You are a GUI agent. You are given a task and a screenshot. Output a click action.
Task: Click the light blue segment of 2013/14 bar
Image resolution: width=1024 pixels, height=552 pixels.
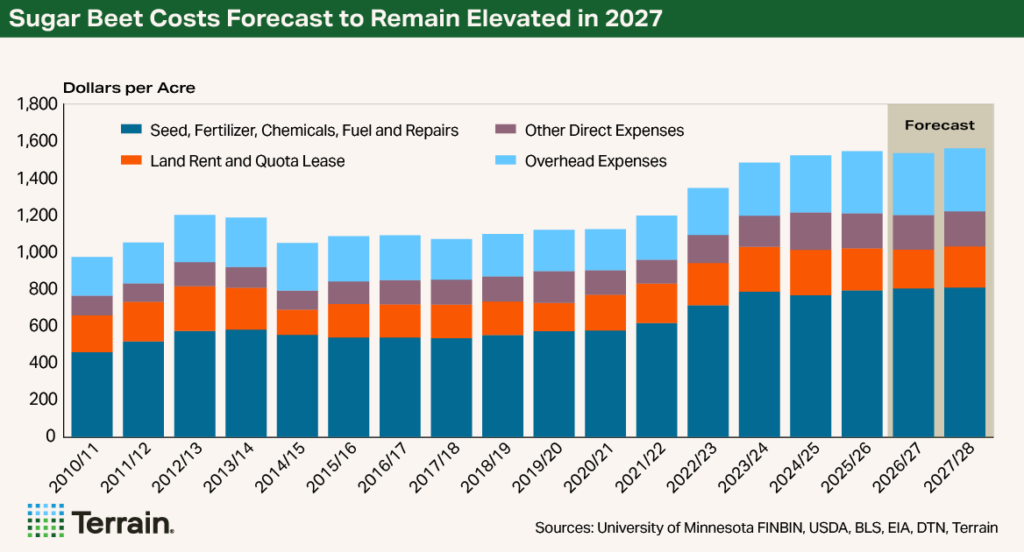point(246,242)
